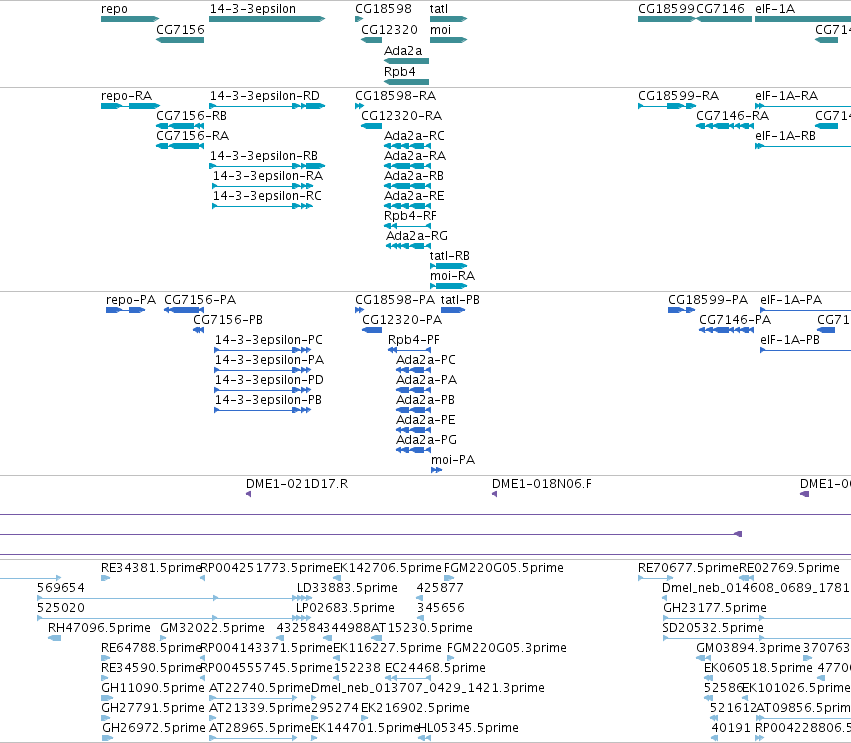
Task: Click transcript label 'CG7156-RB'
Action: pyautogui.click(x=192, y=116)
